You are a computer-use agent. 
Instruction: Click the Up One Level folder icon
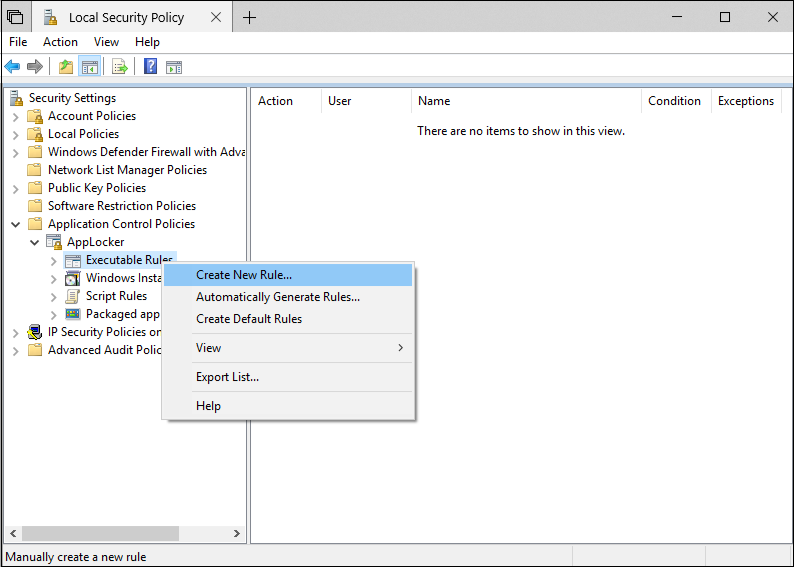66,67
